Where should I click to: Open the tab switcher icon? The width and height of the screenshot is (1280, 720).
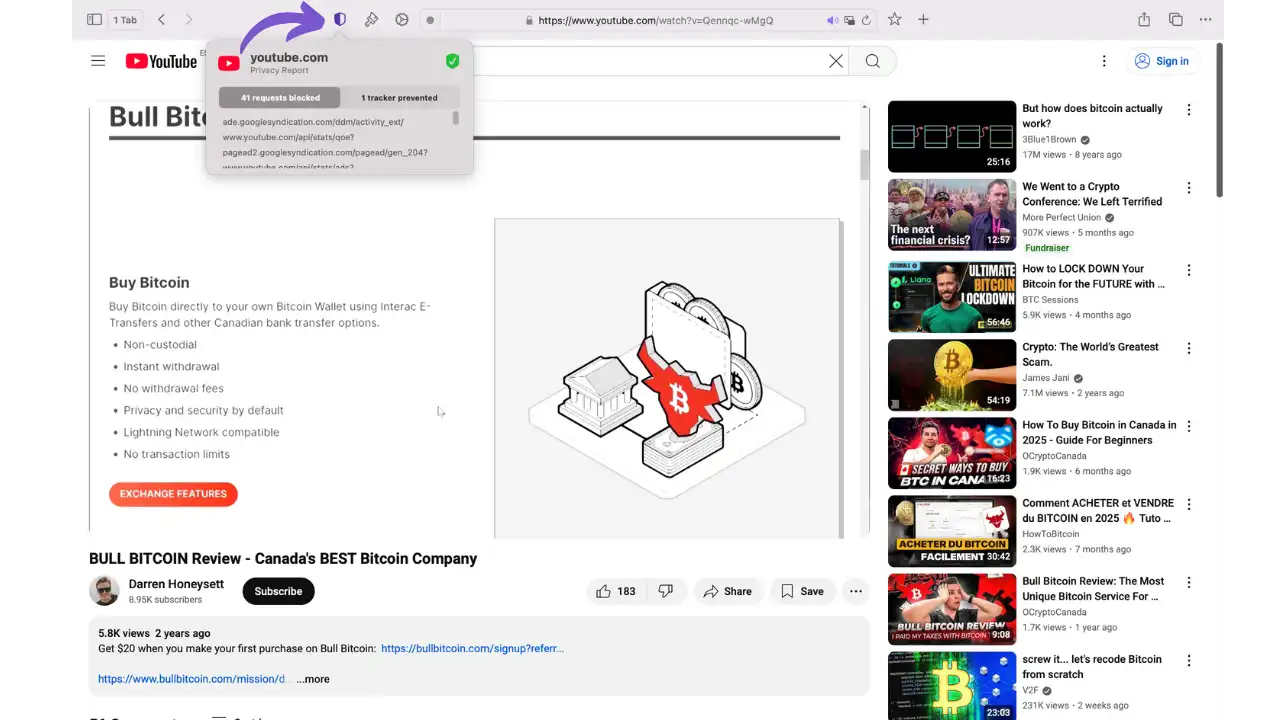tap(1175, 19)
